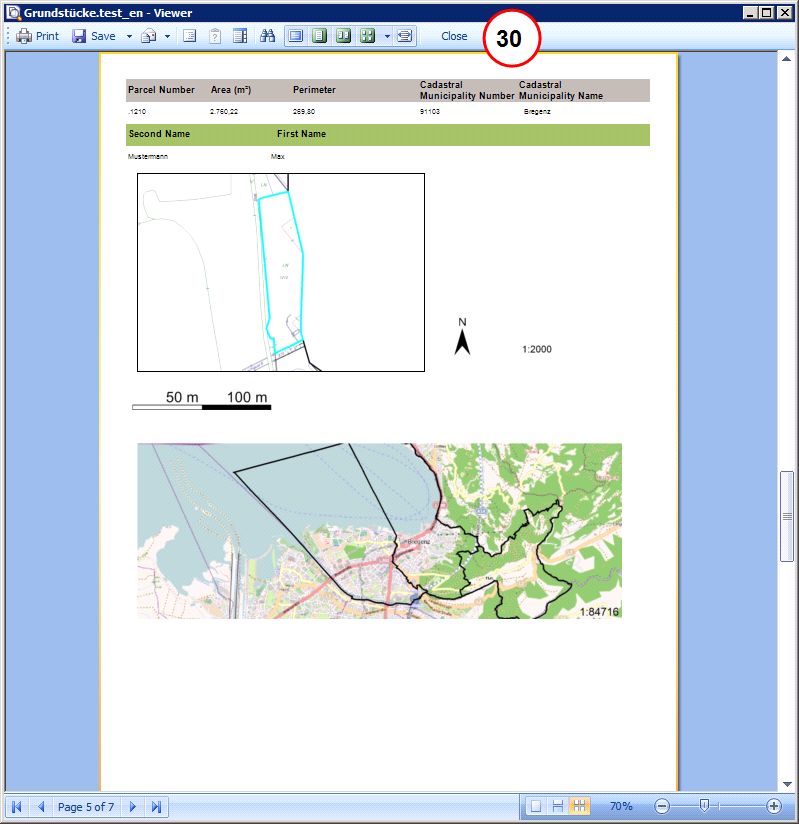This screenshot has height=824, width=799.
Task: Click the Parcel Number column header
Action: (161, 90)
